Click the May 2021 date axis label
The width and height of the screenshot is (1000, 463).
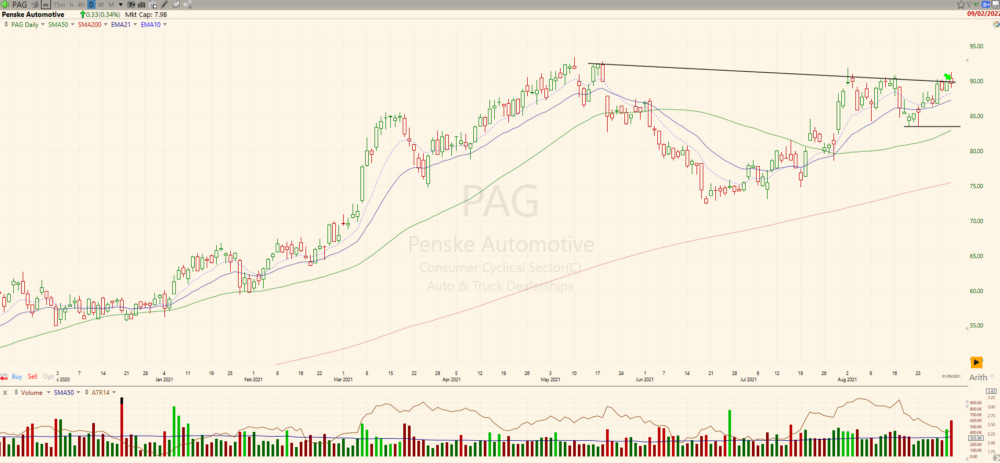(x=550, y=379)
